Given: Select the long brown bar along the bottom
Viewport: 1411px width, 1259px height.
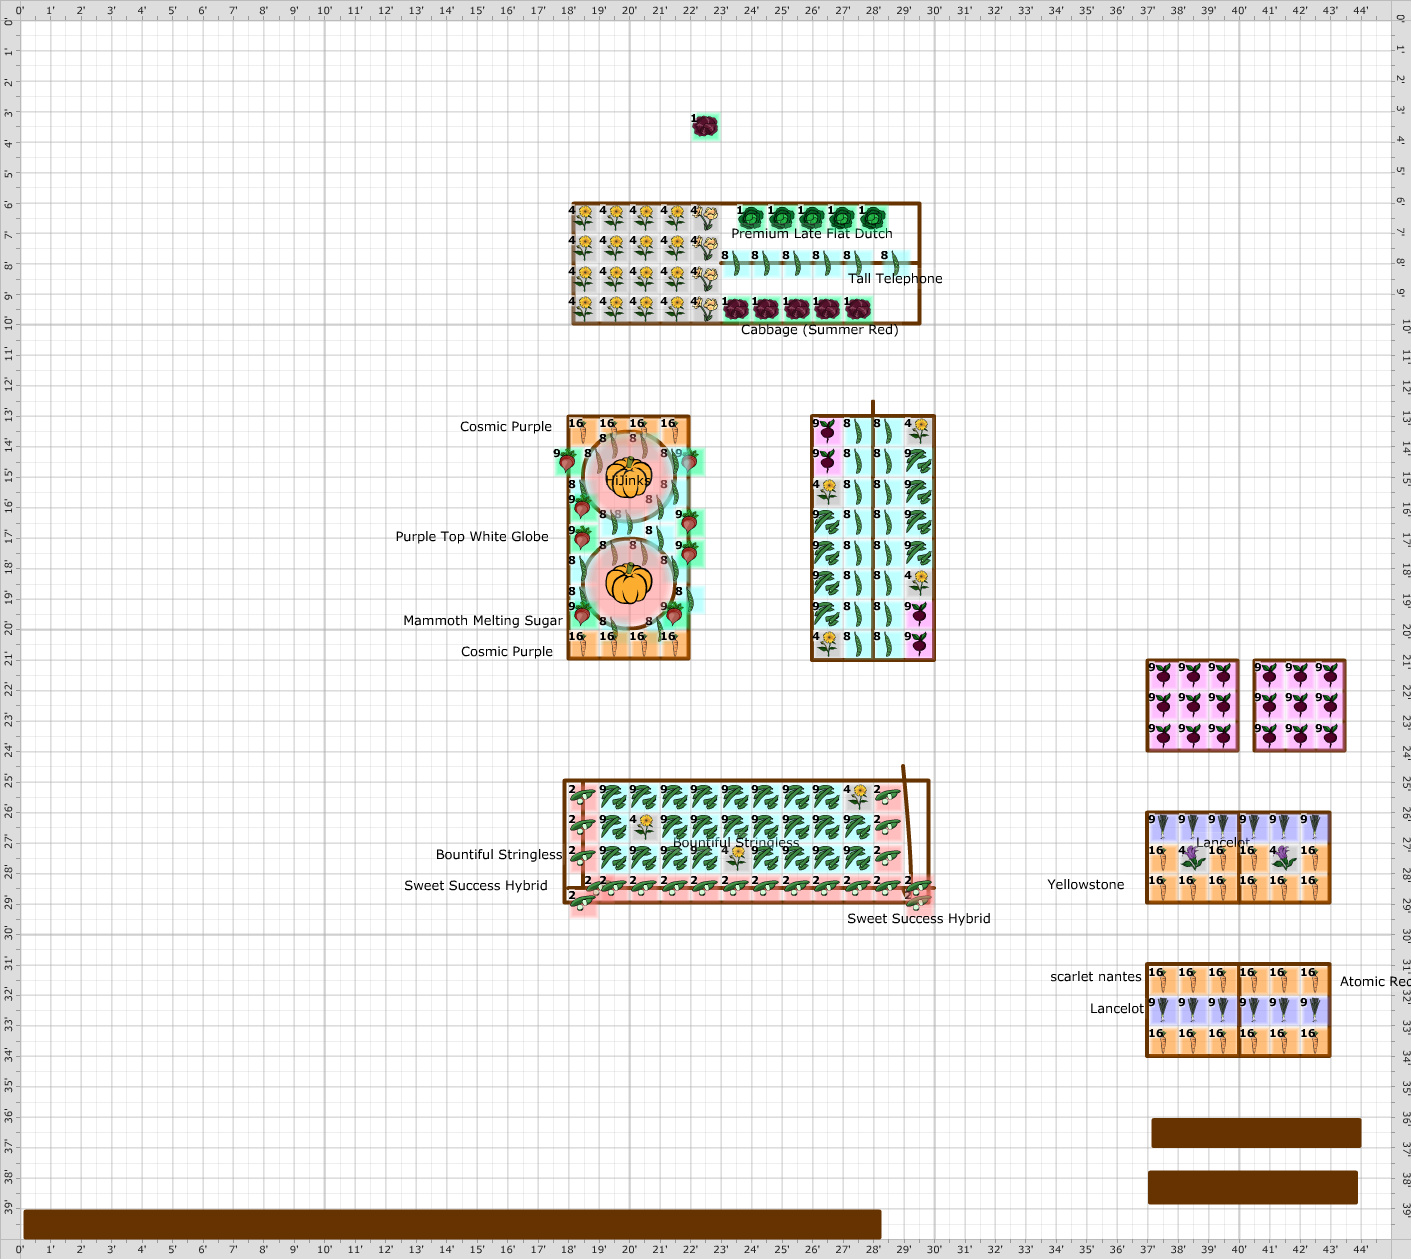Looking at the screenshot, I should pyautogui.click(x=452, y=1225).
